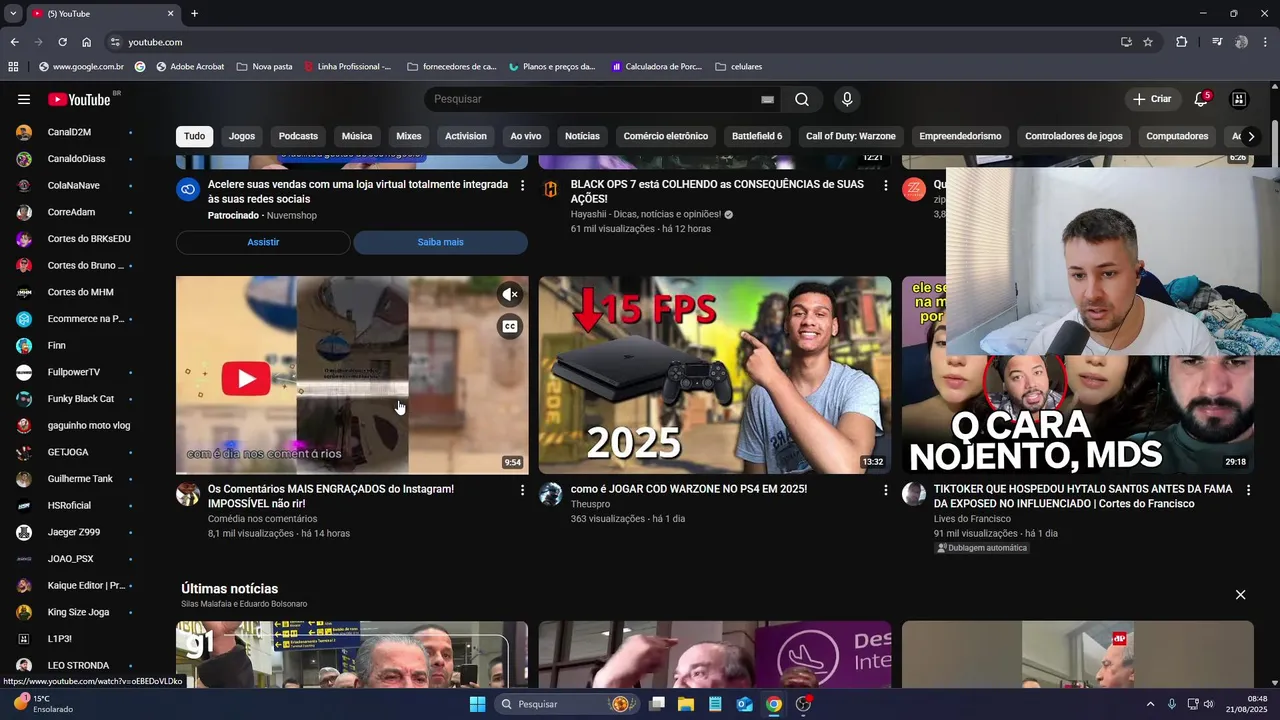Open options menu for BLACK OPS 7 video
Screen dimensions: 1280x720
click(885, 185)
